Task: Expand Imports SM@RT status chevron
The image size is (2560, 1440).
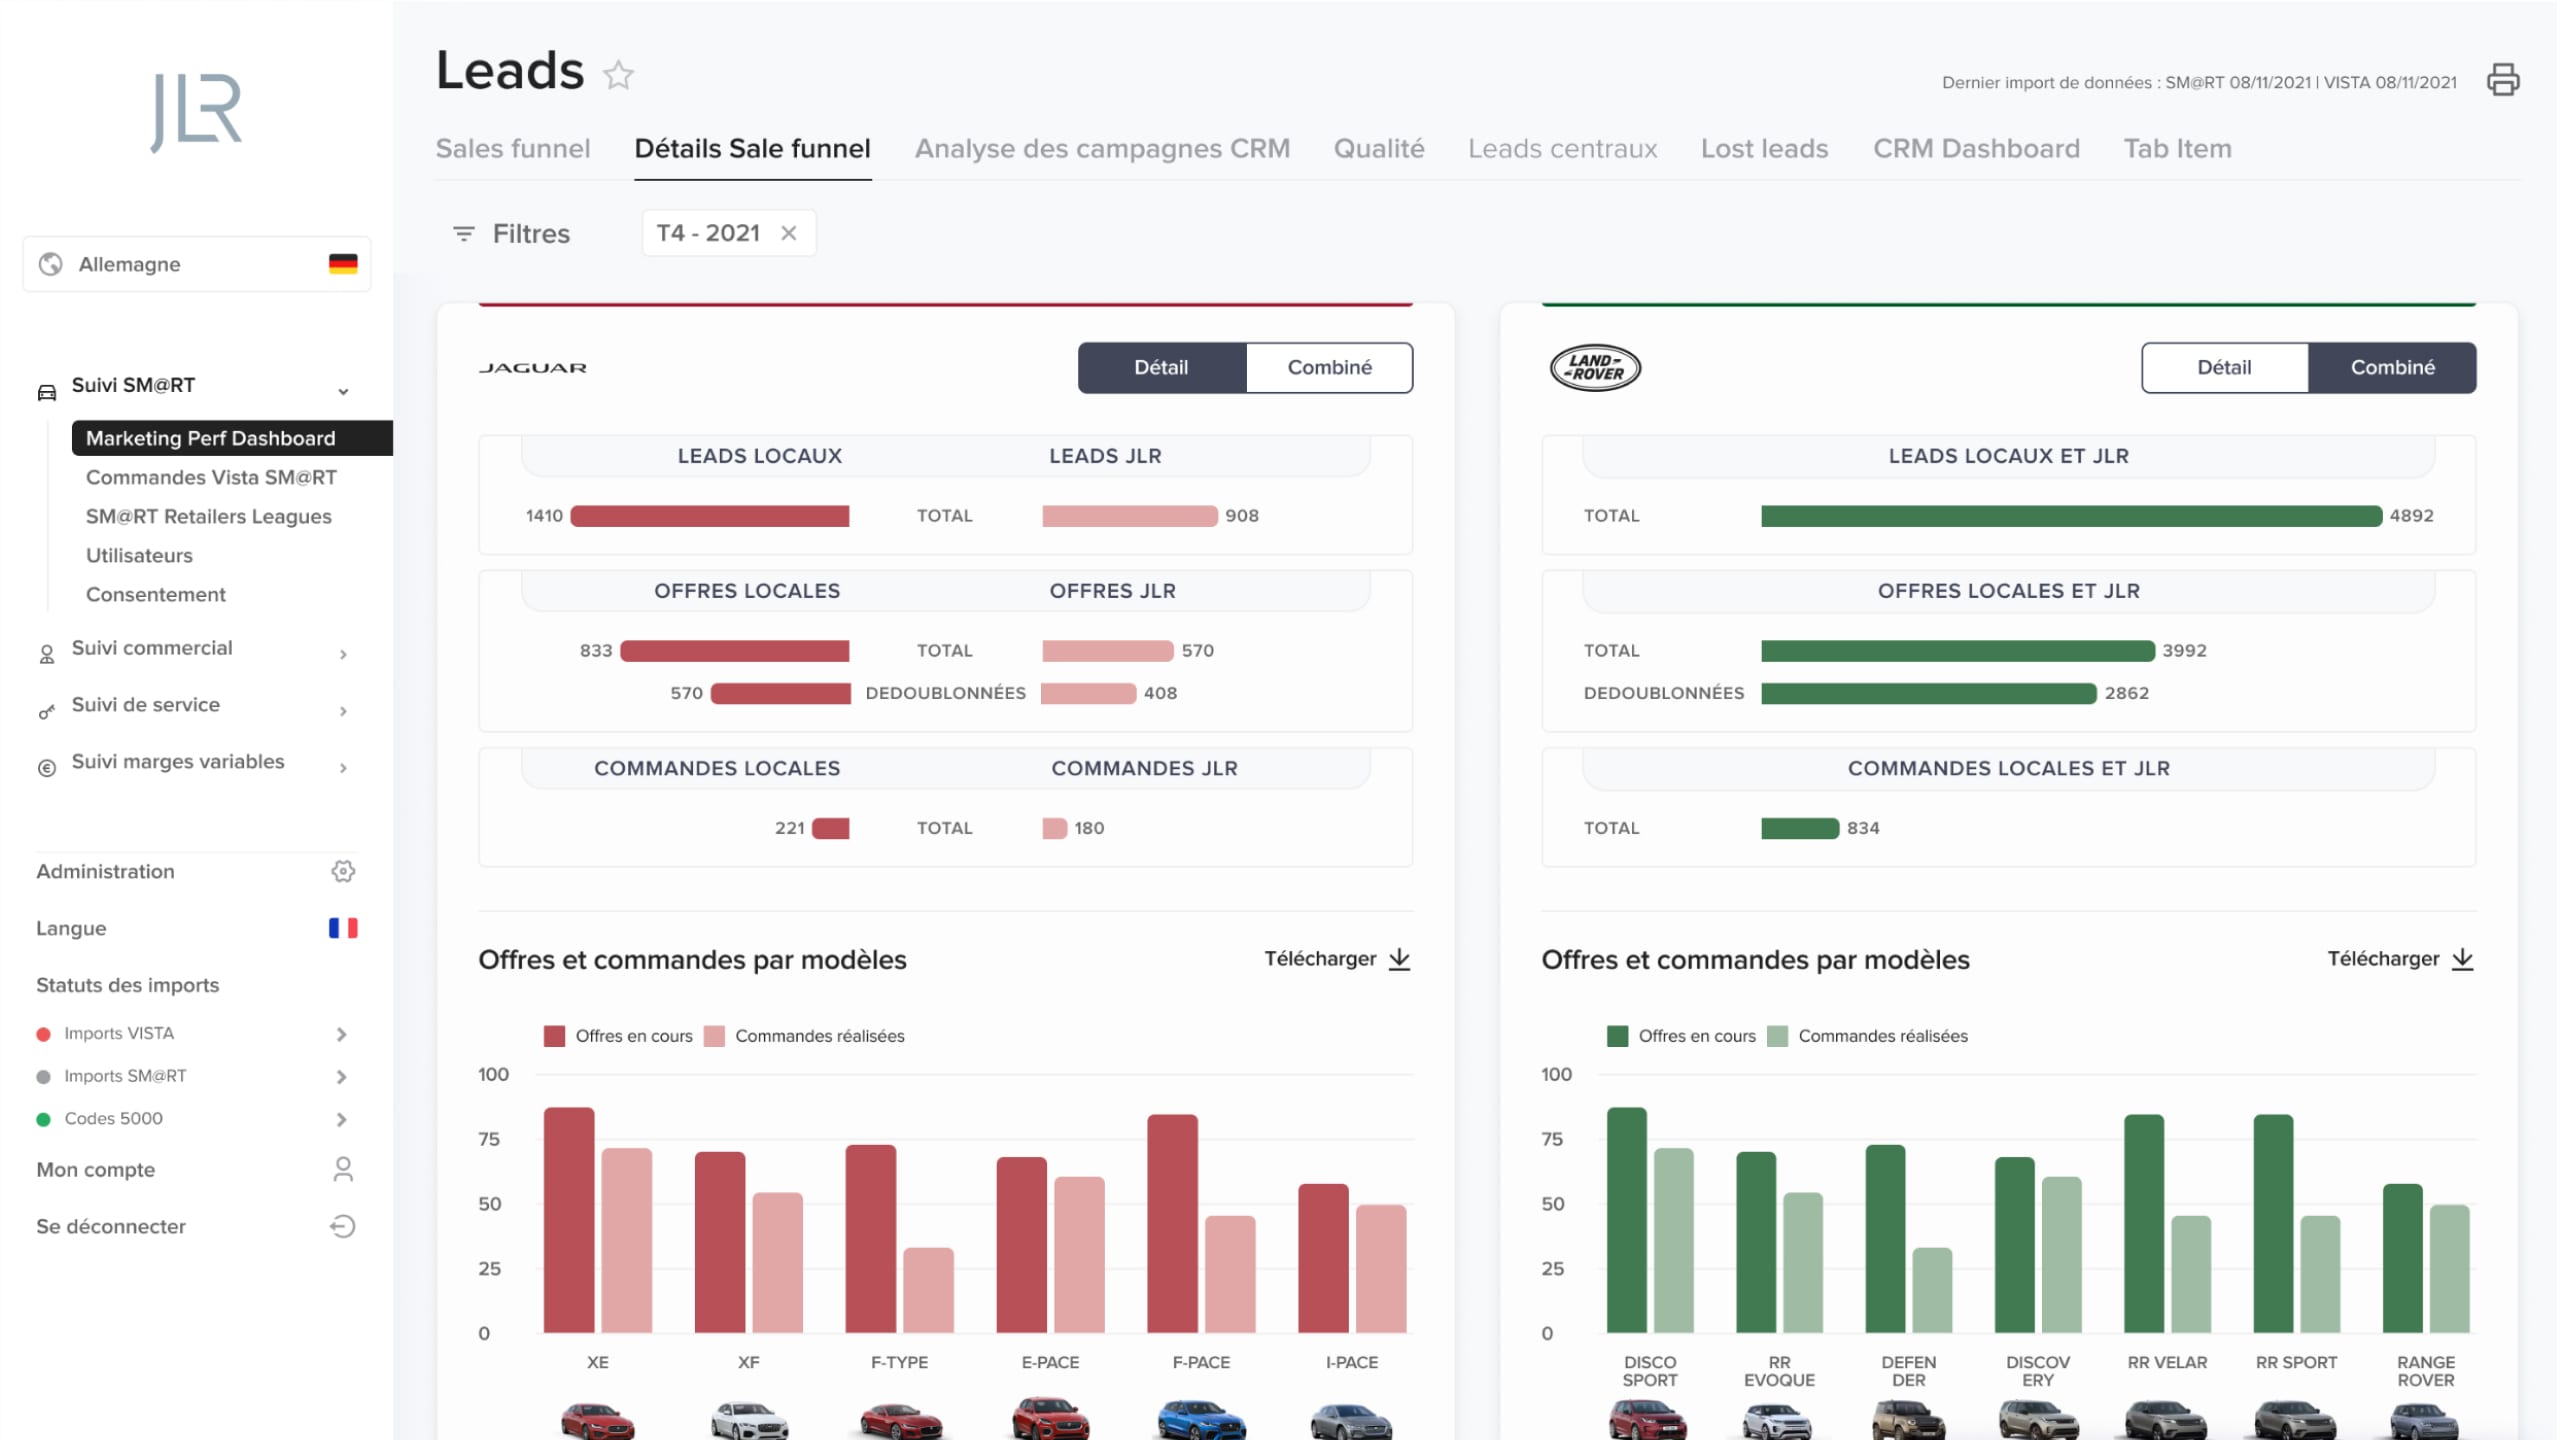Action: click(x=342, y=1077)
